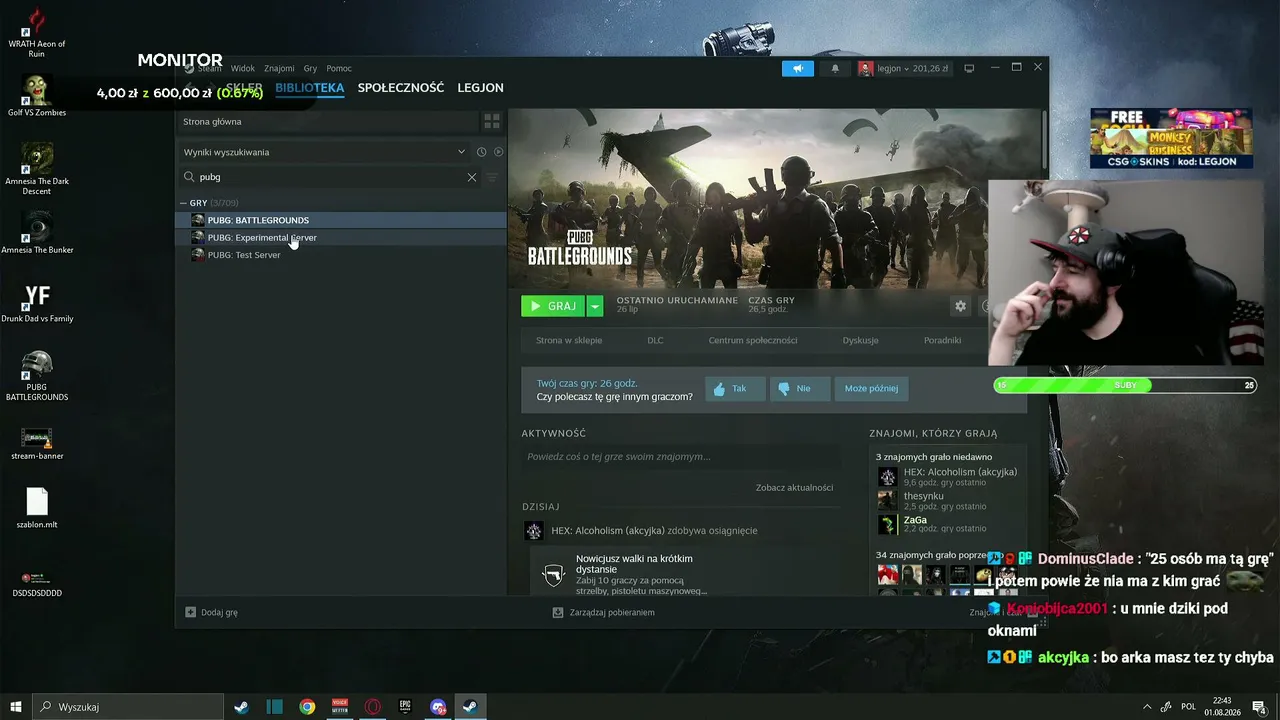Clear the pubg search text
The width and height of the screenshot is (1280, 720).
point(472,177)
